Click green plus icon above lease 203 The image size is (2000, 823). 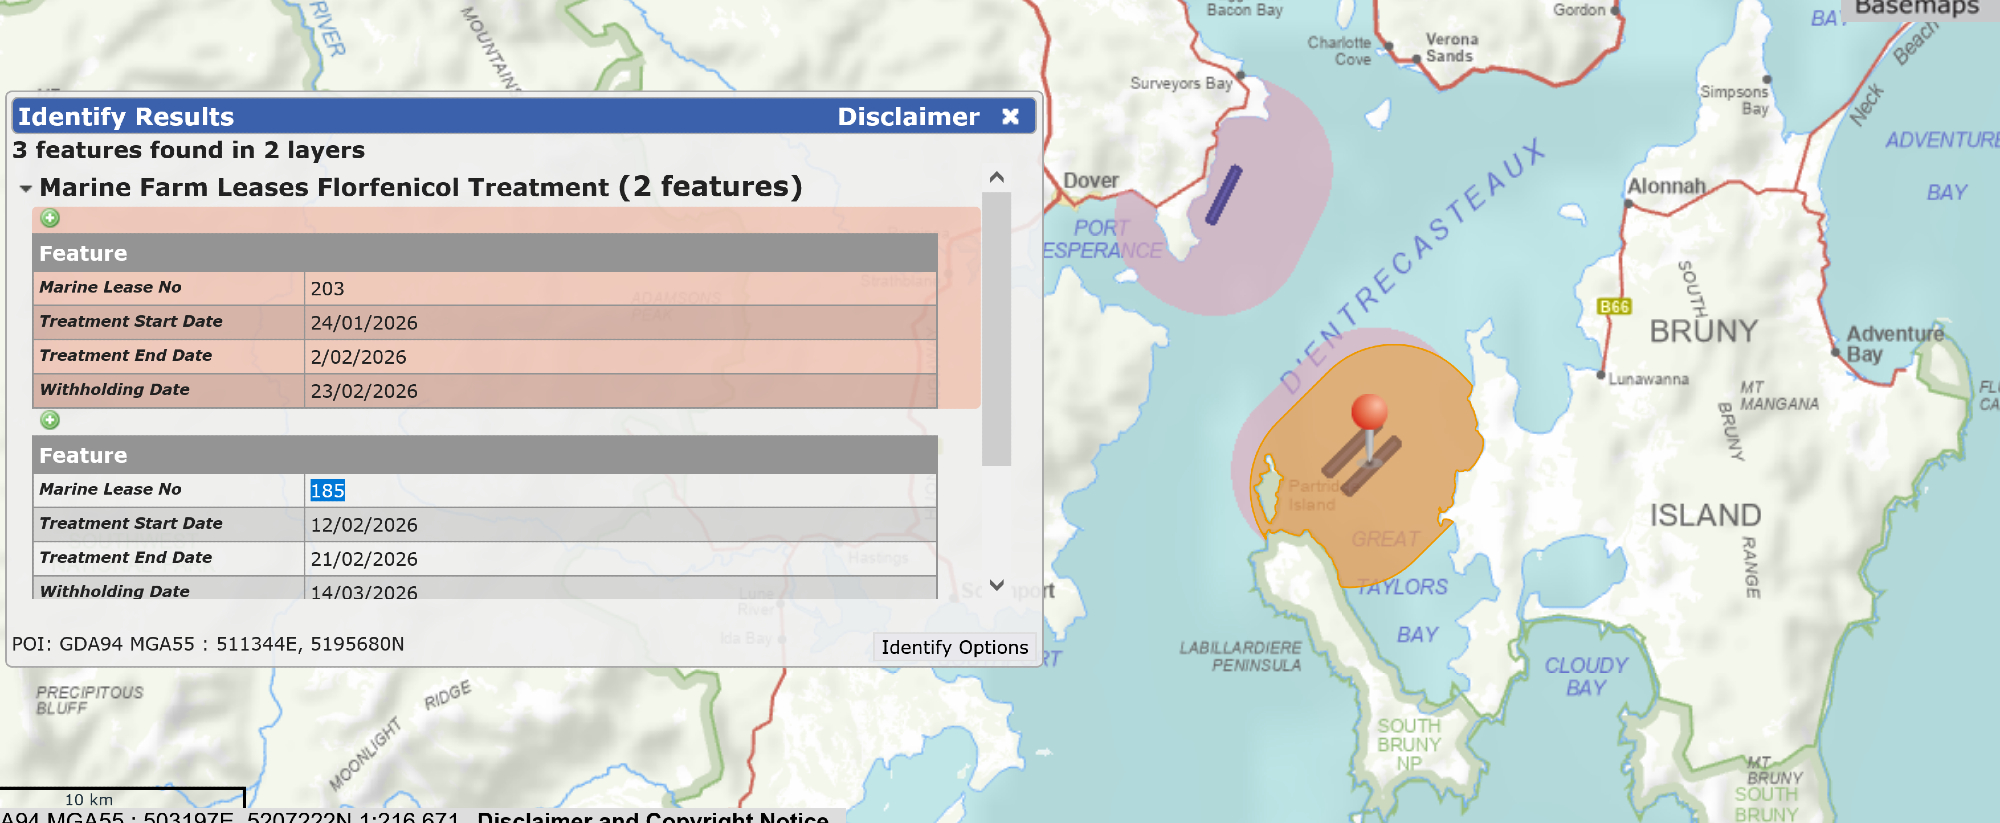click(x=50, y=218)
